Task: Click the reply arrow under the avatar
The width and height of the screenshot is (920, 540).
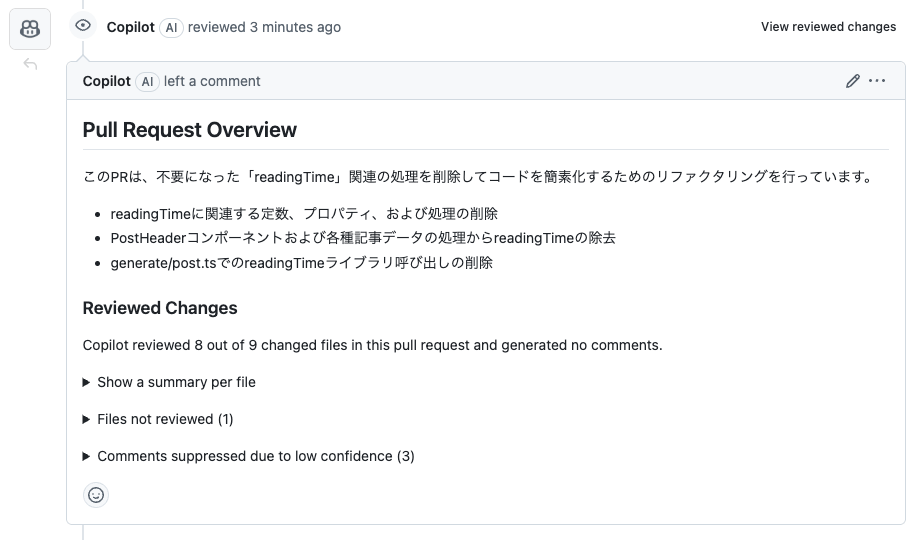Action: coord(30,64)
